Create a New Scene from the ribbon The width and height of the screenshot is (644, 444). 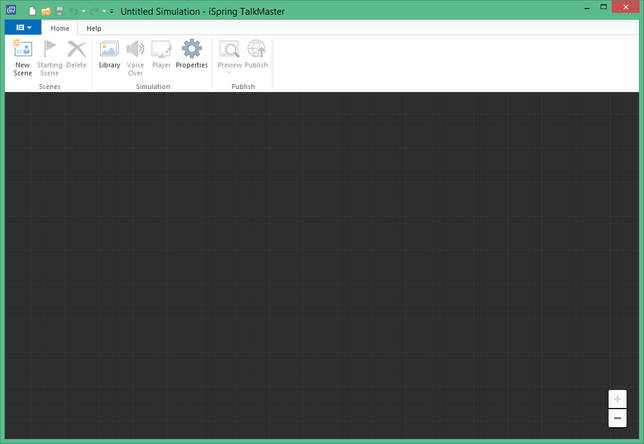[x=23, y=58]
